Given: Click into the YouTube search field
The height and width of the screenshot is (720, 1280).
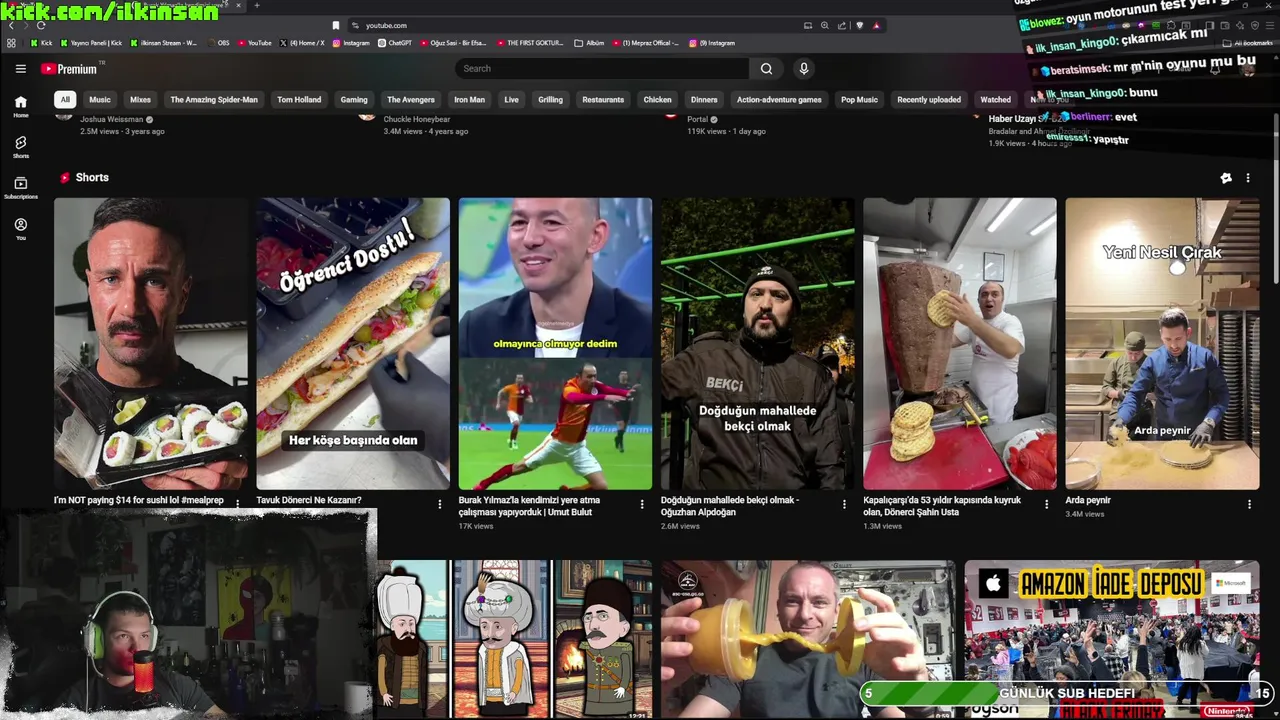Looking at the screenshot, I should 602,69.
